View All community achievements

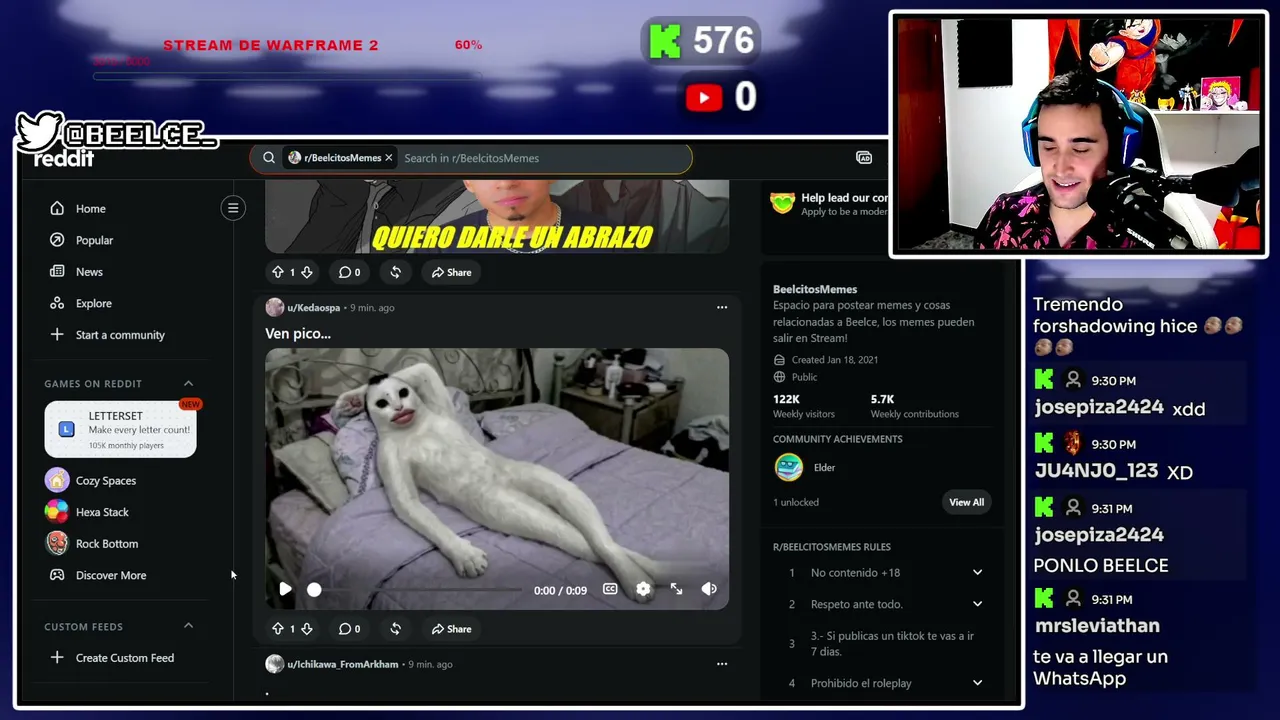(x=967, y=502)
